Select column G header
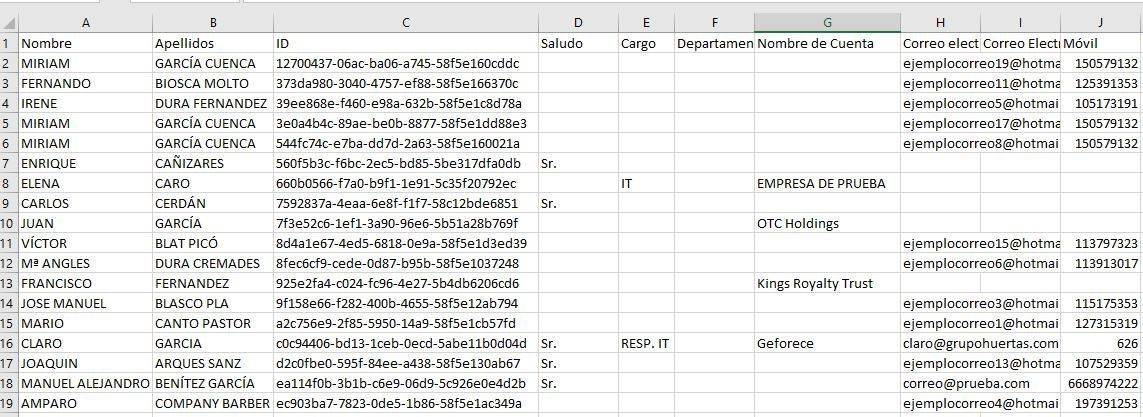 coord(827,23)
